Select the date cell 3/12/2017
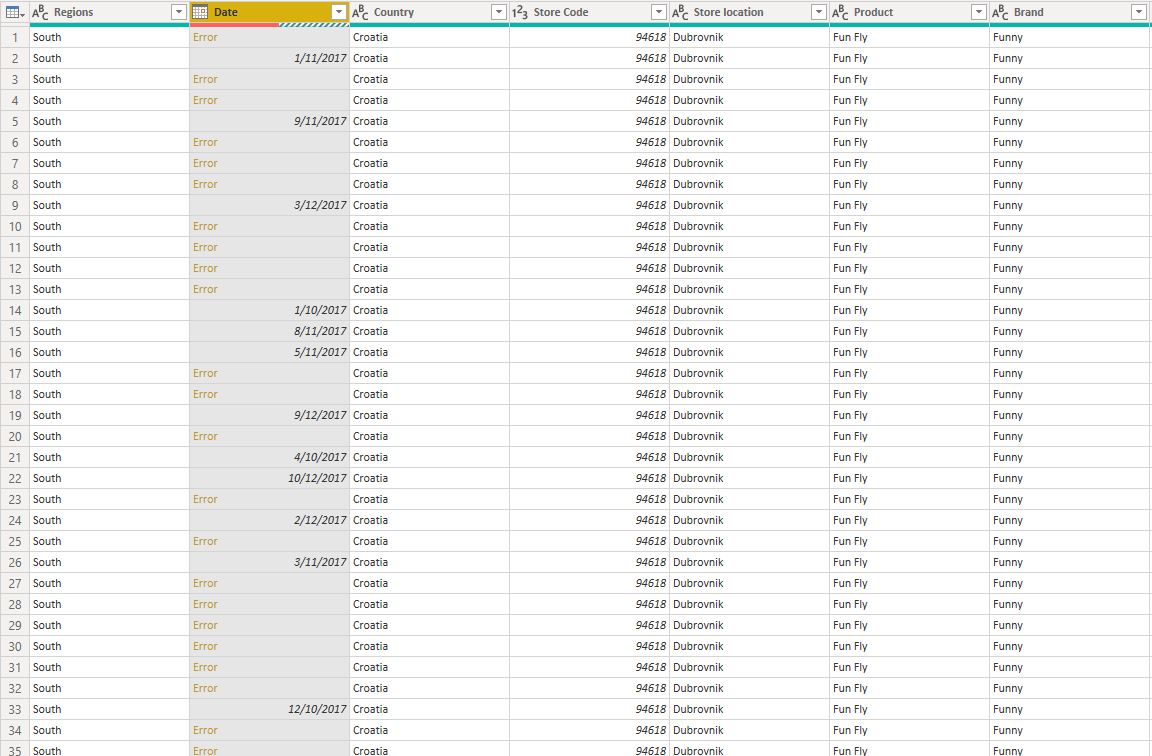1152x756 pixels. [270, 205]
